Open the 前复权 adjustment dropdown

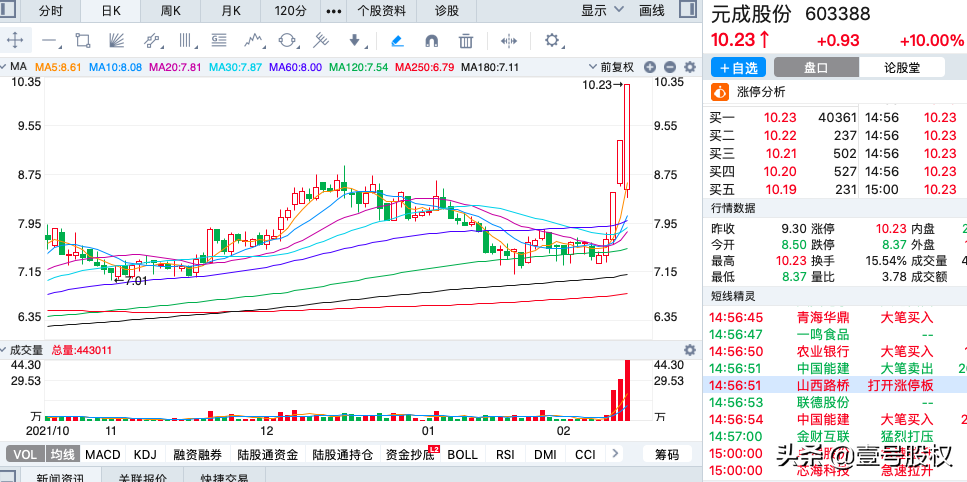(614, 67)
